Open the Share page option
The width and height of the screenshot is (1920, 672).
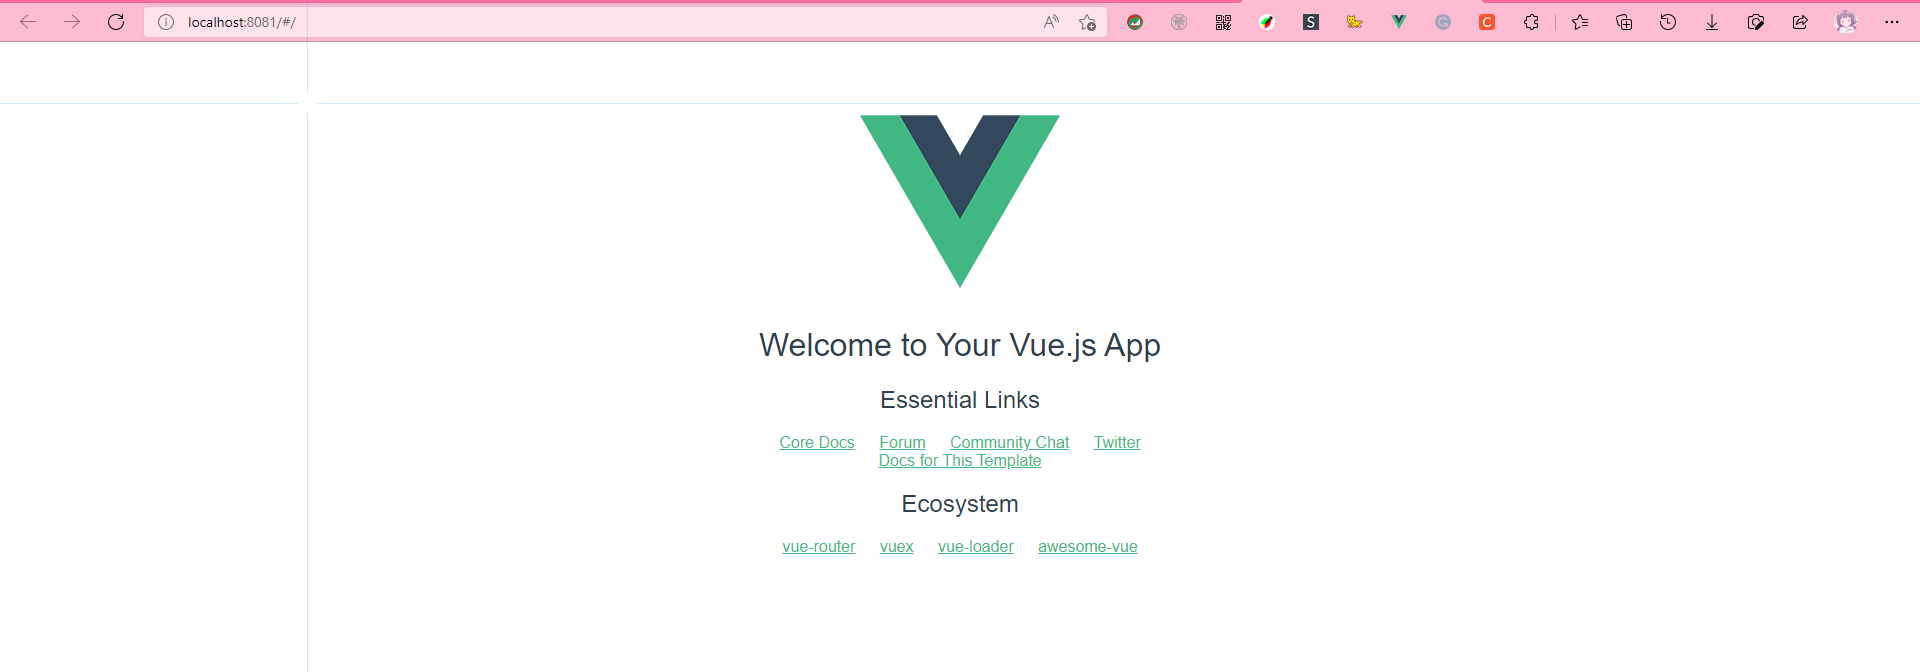(1800, 22)
